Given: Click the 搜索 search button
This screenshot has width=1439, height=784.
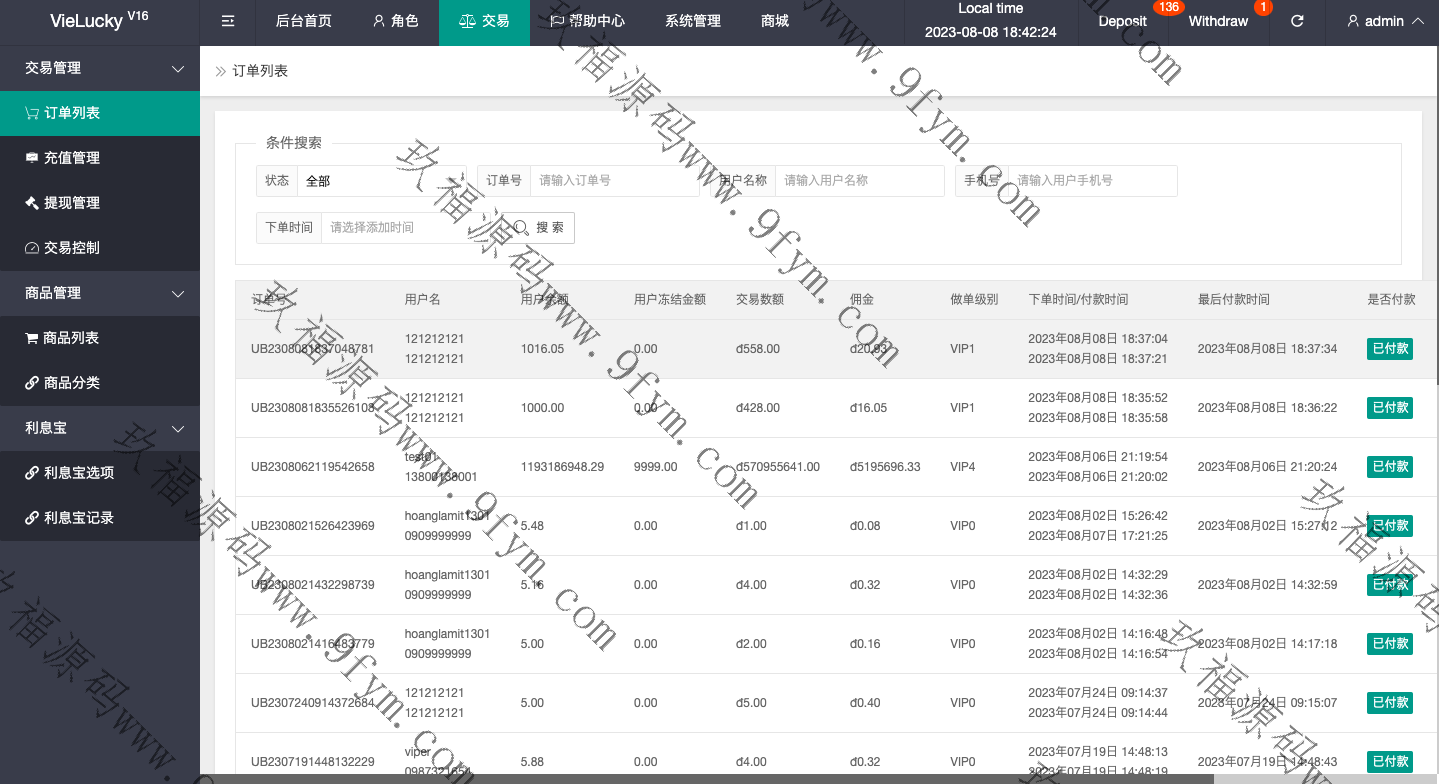Looking at the screenshot, I should 539,228.
